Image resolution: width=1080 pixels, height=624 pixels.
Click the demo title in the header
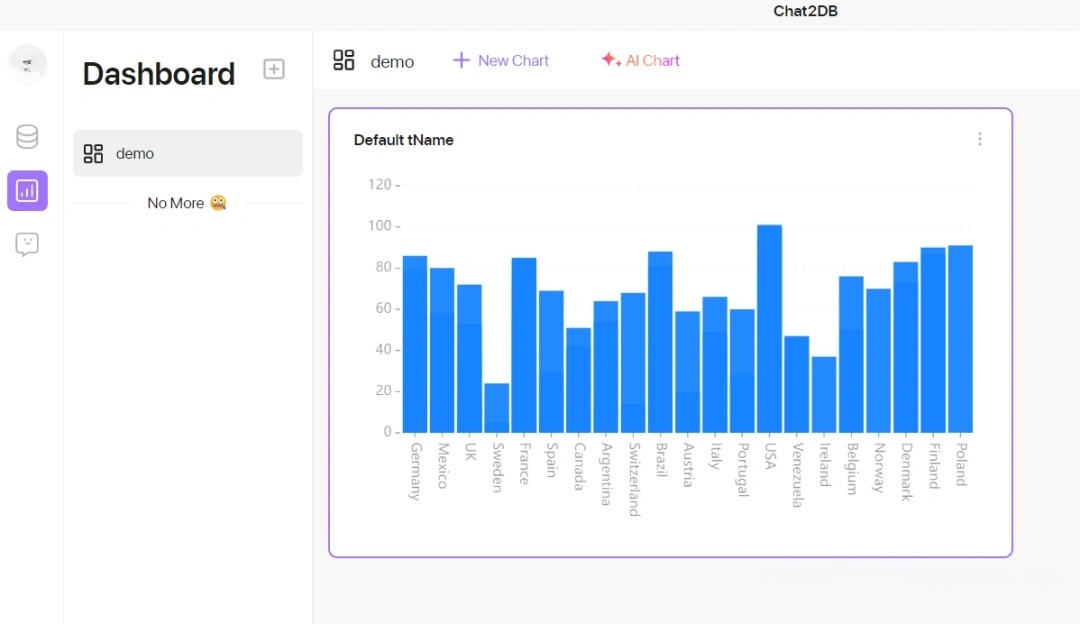point(392,62)
